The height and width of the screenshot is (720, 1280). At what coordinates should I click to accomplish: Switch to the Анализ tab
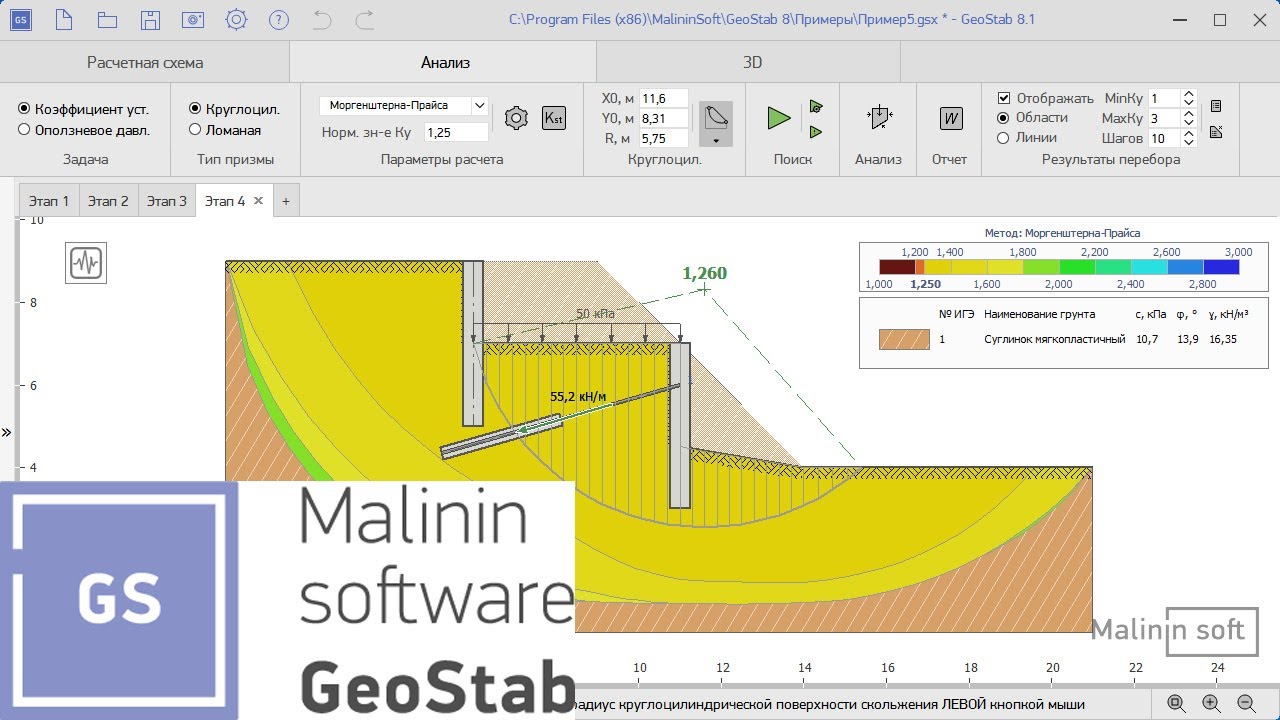(x=445, y=62)
